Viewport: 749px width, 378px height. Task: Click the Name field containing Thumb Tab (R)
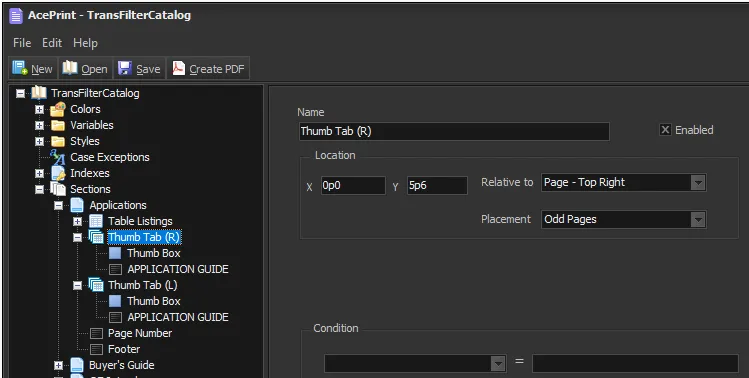point(454,131)
